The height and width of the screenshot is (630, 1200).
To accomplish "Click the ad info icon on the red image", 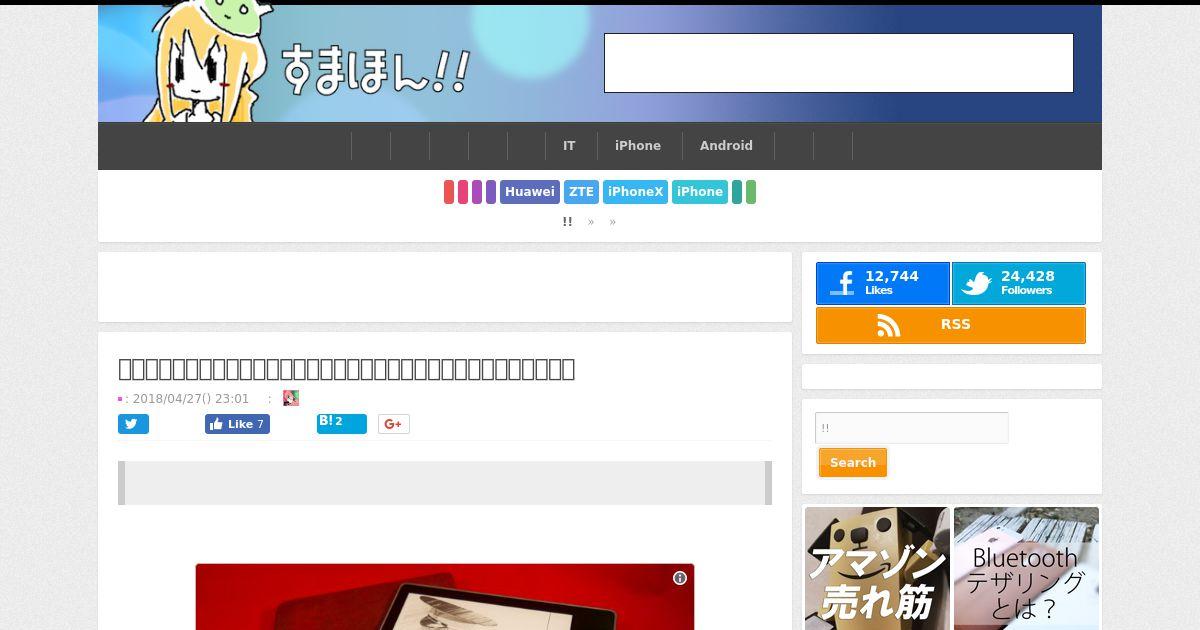I will [680, 578].
